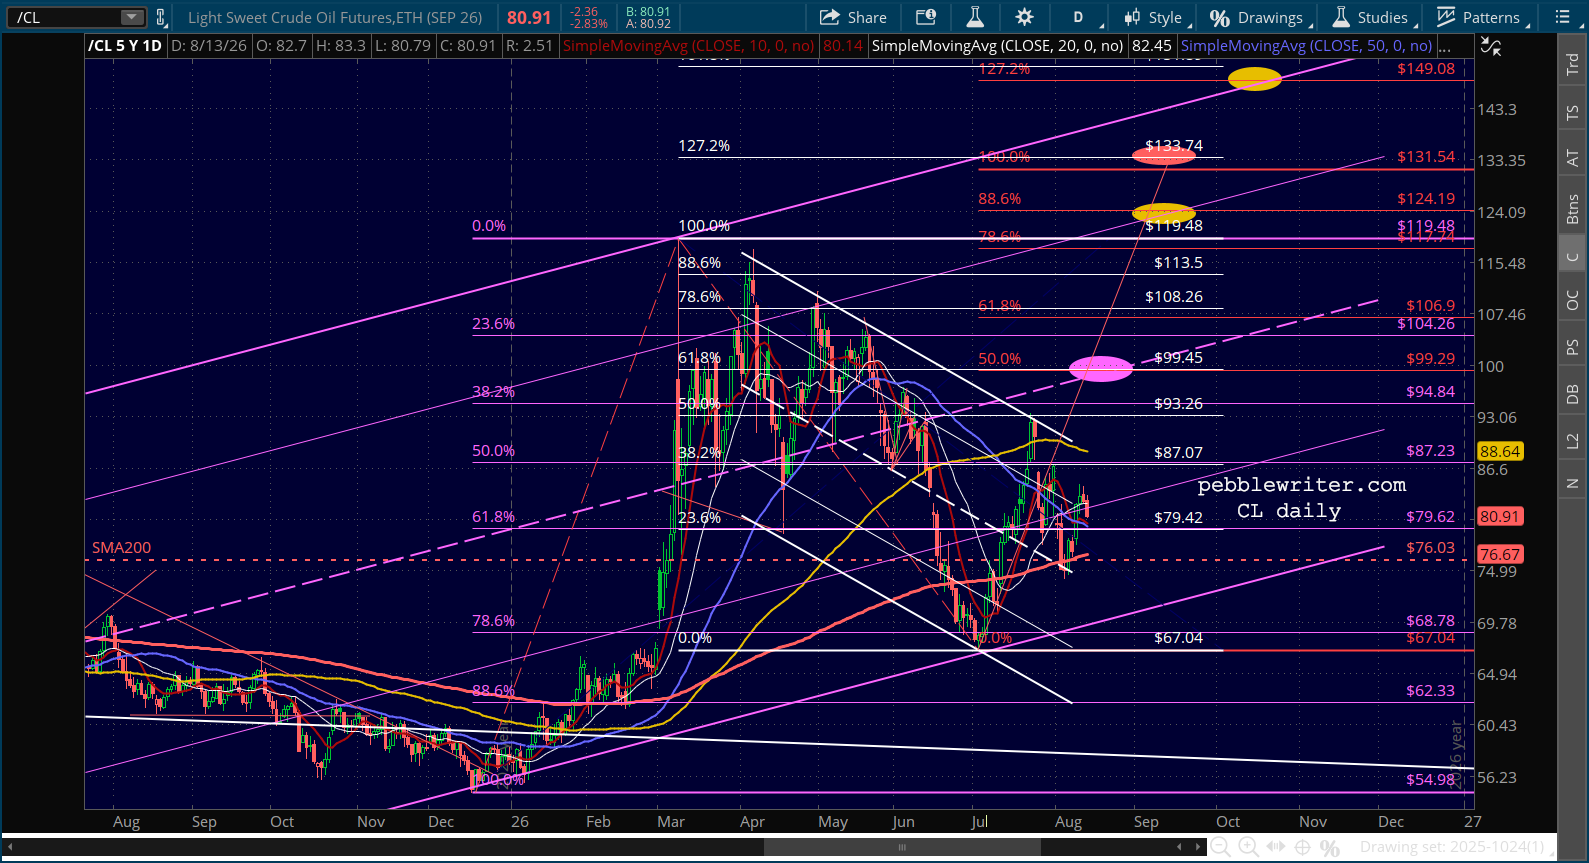Screen dimensions: 1589x863
Task: Open the TS sidebar tab
Action: click(x=1573, y=113)
